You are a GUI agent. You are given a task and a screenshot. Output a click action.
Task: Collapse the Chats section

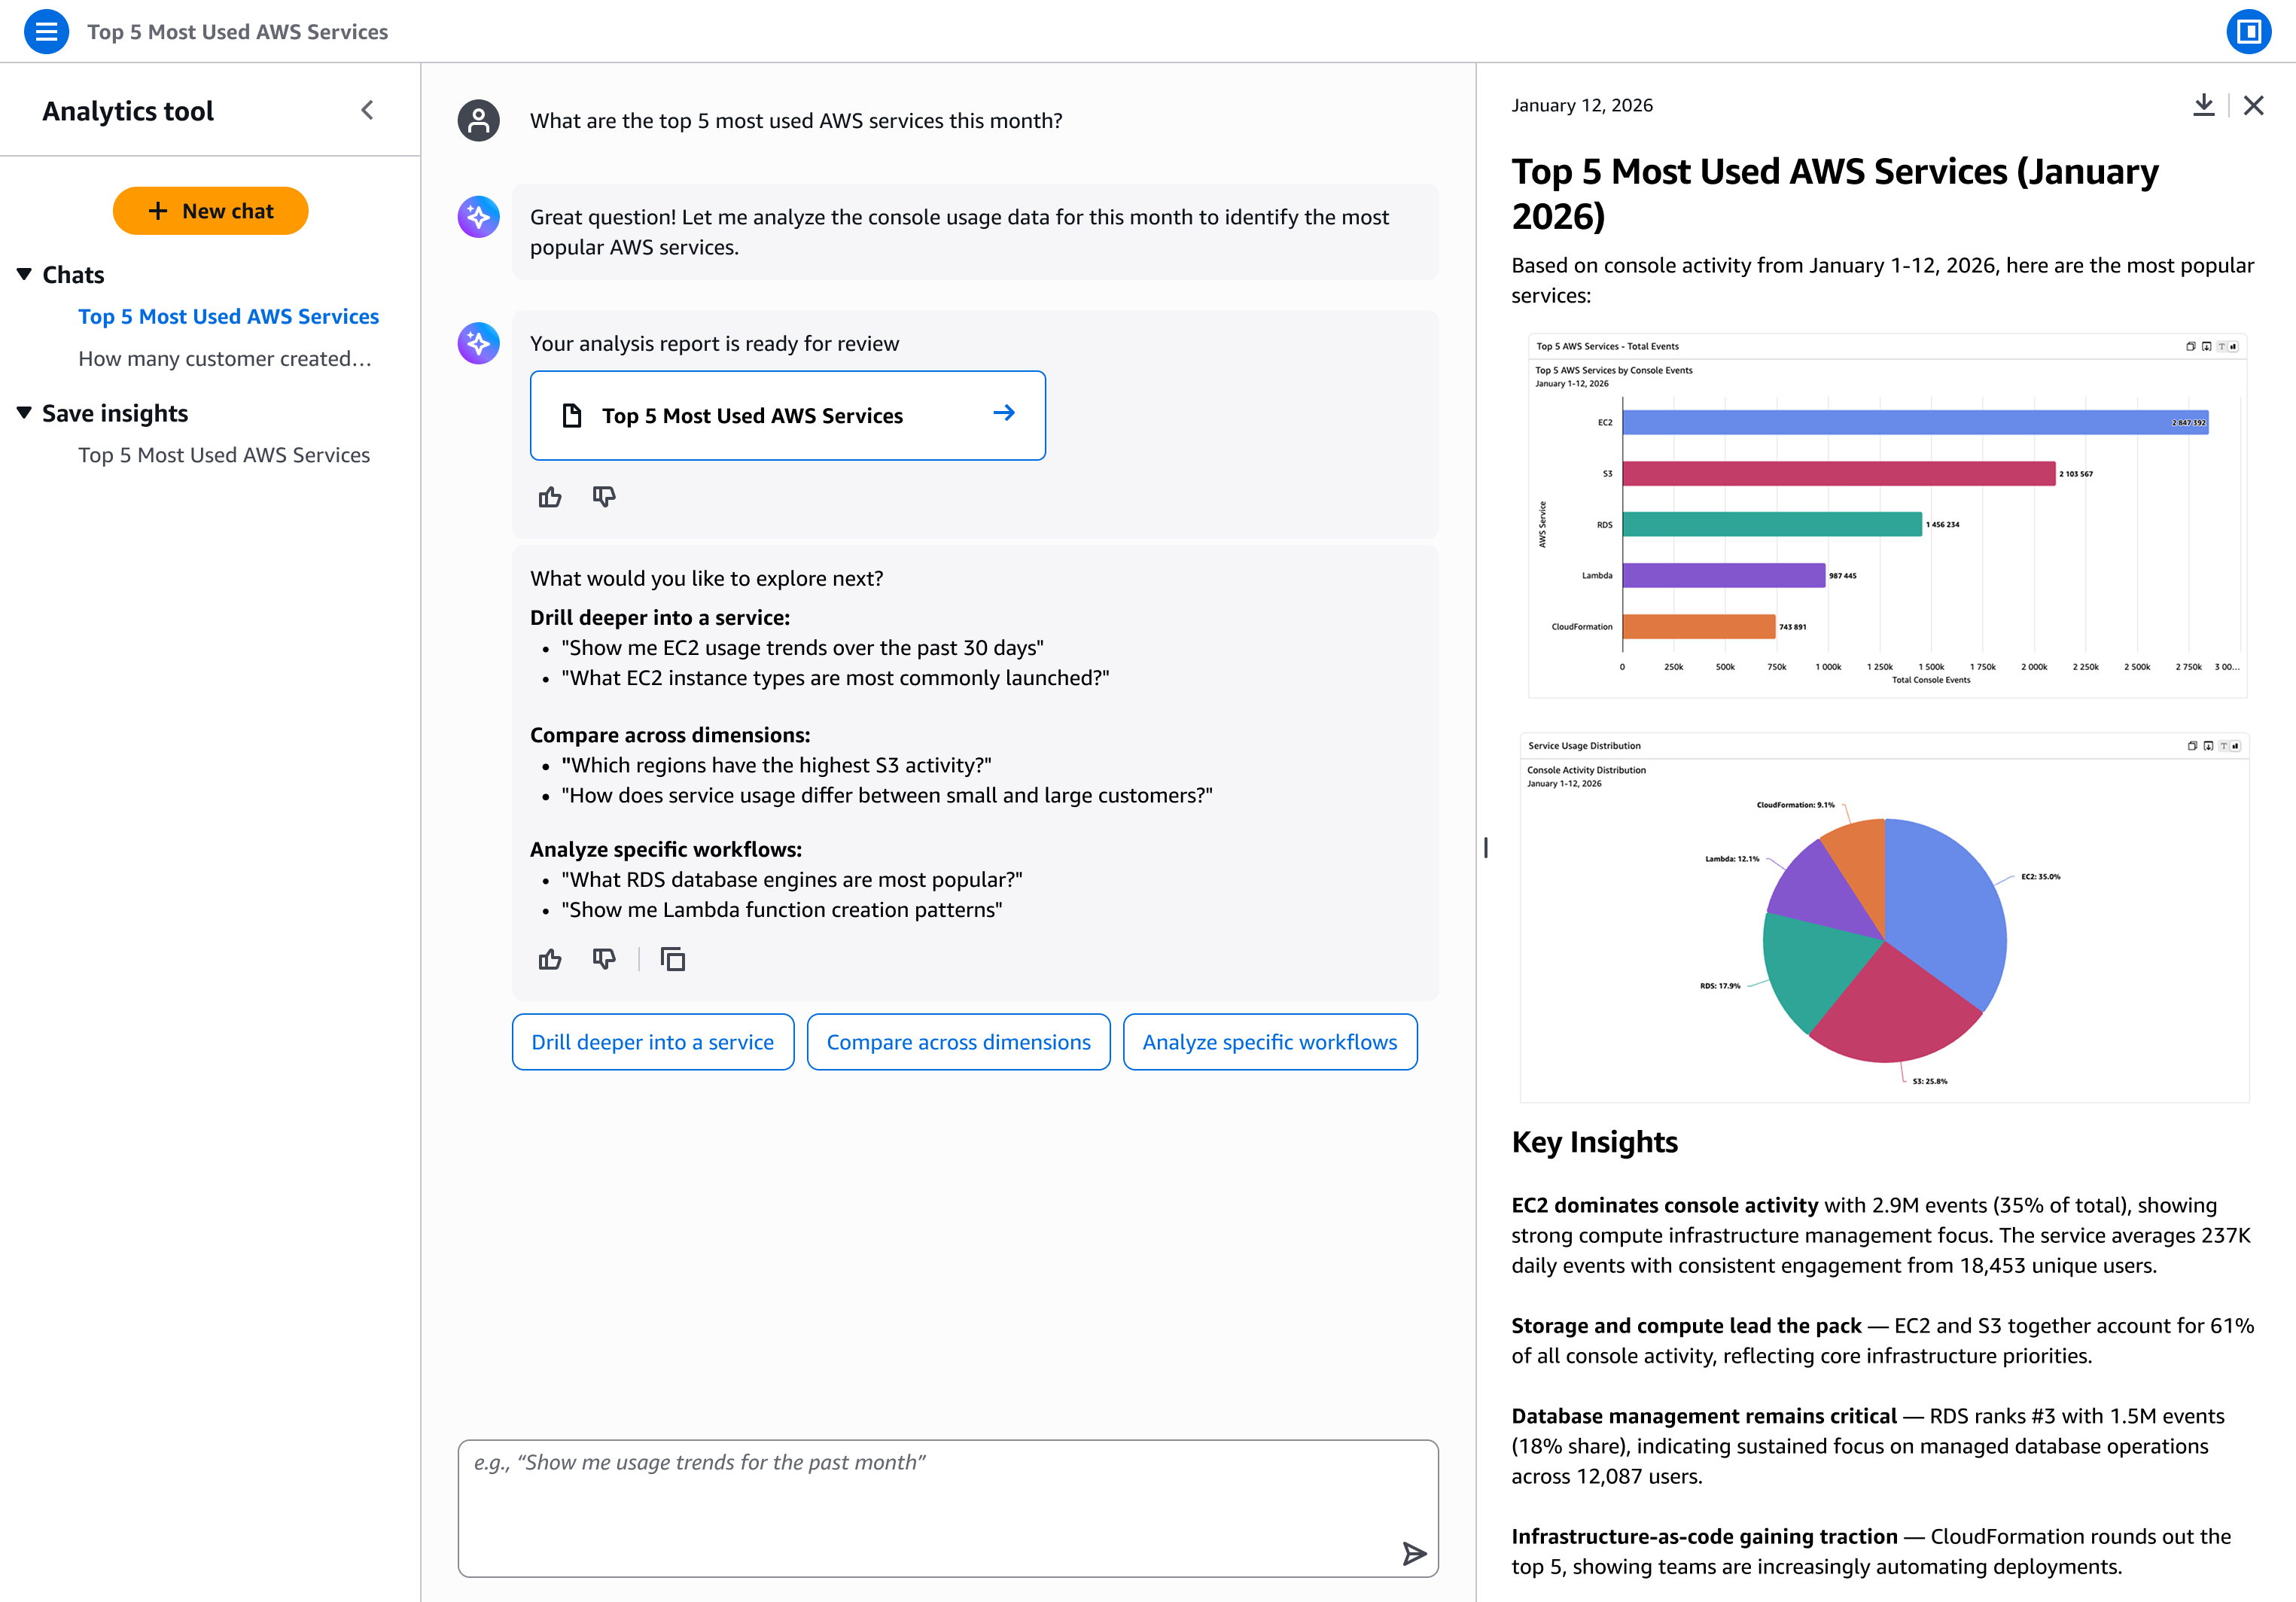pos(25,274)
